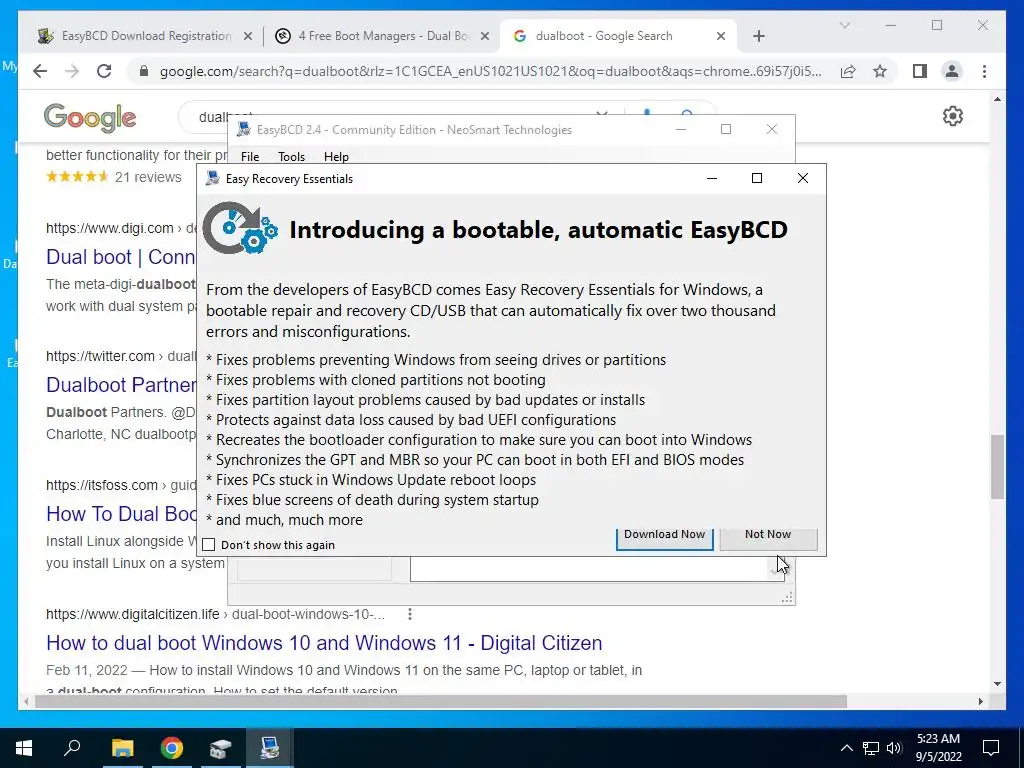Open the Dualboot Partner search result

121,385
